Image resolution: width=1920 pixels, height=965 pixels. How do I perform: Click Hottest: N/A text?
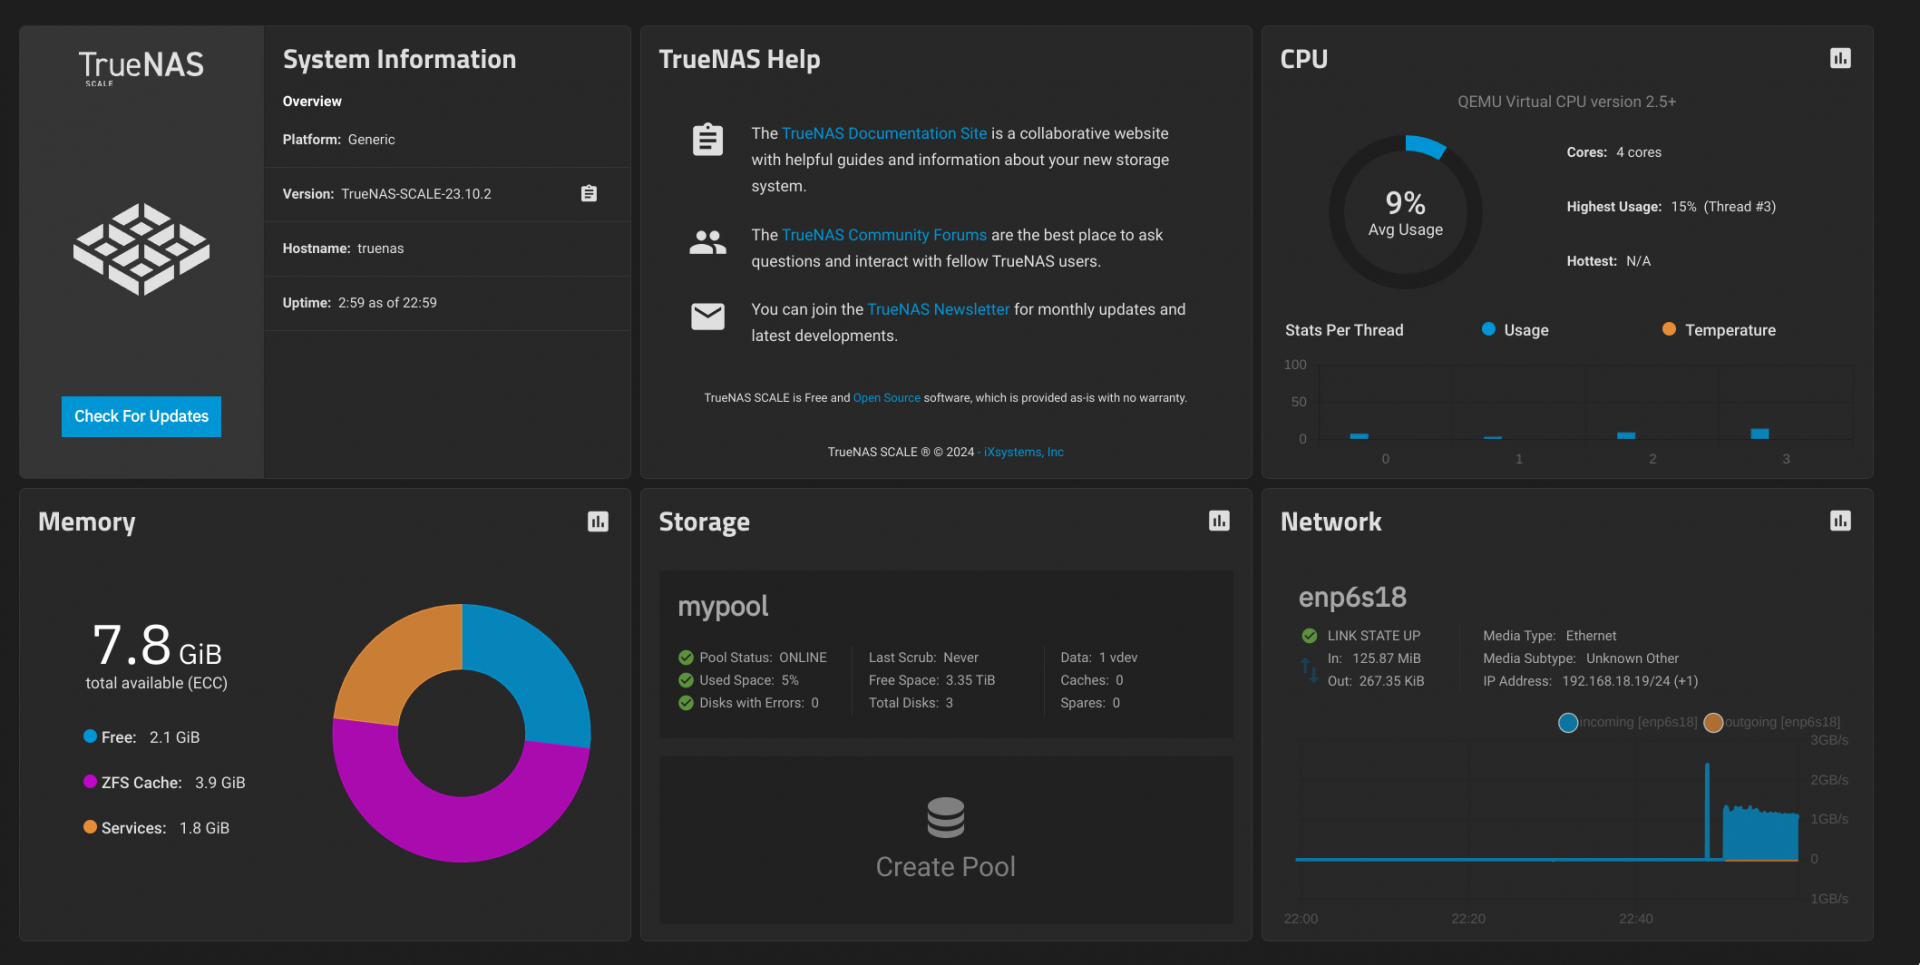click(x=1608, y=261)
